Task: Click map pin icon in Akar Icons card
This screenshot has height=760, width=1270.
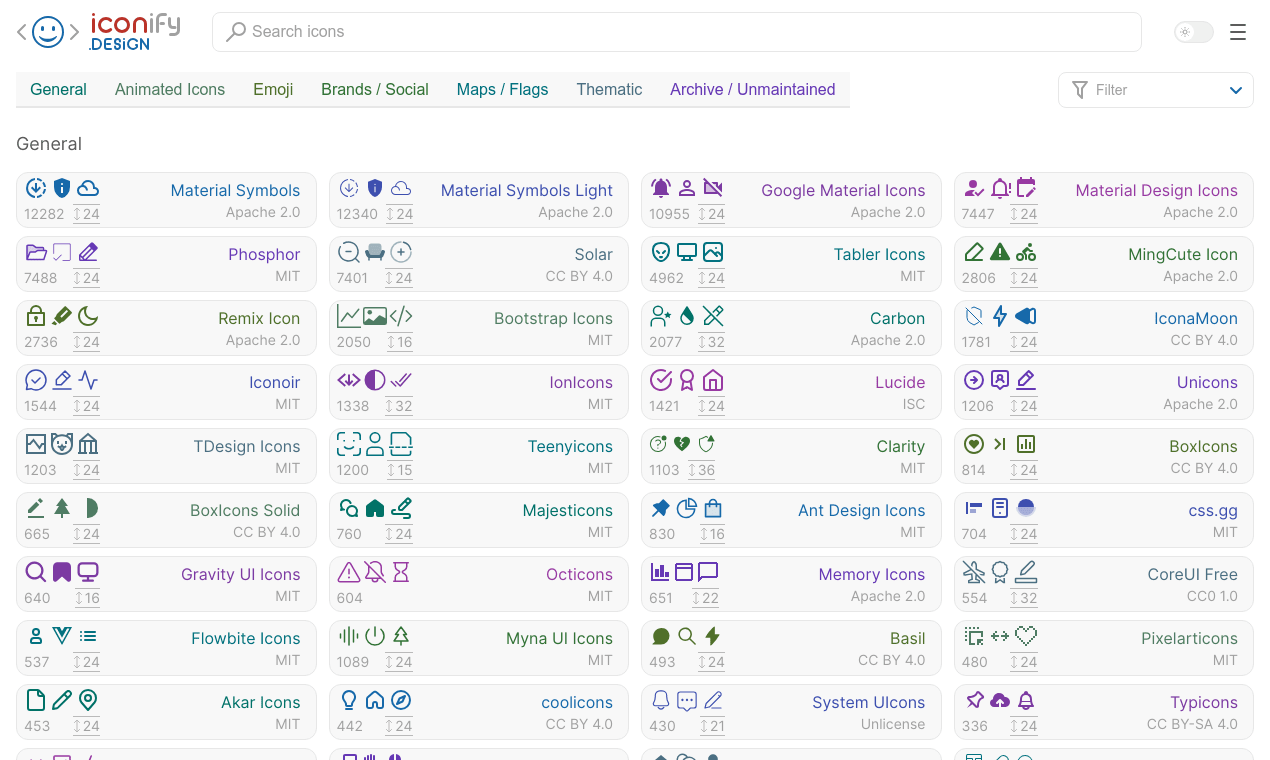Action: [x=88, y=700]
